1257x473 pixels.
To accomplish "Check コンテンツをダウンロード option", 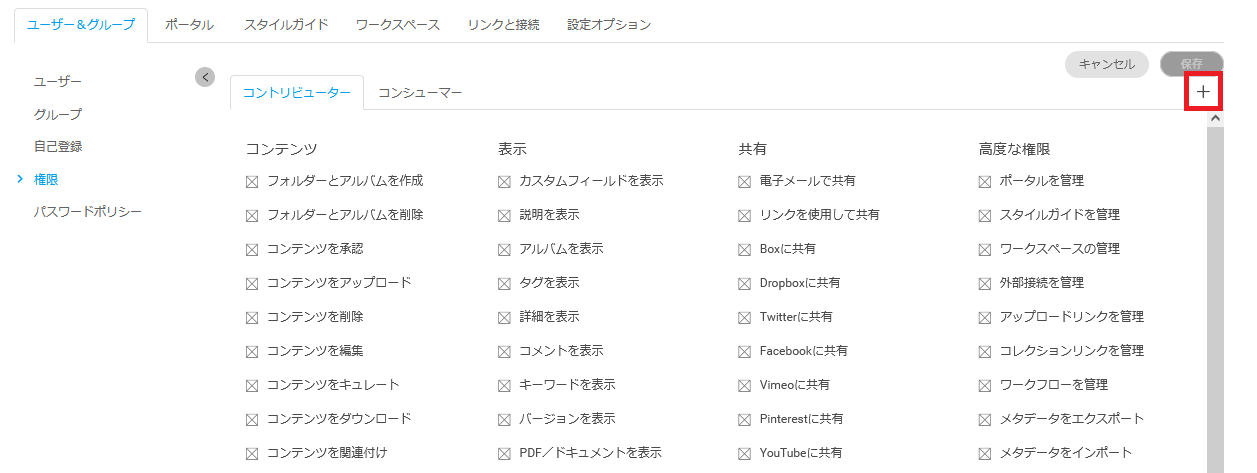I will pos(252,419).
